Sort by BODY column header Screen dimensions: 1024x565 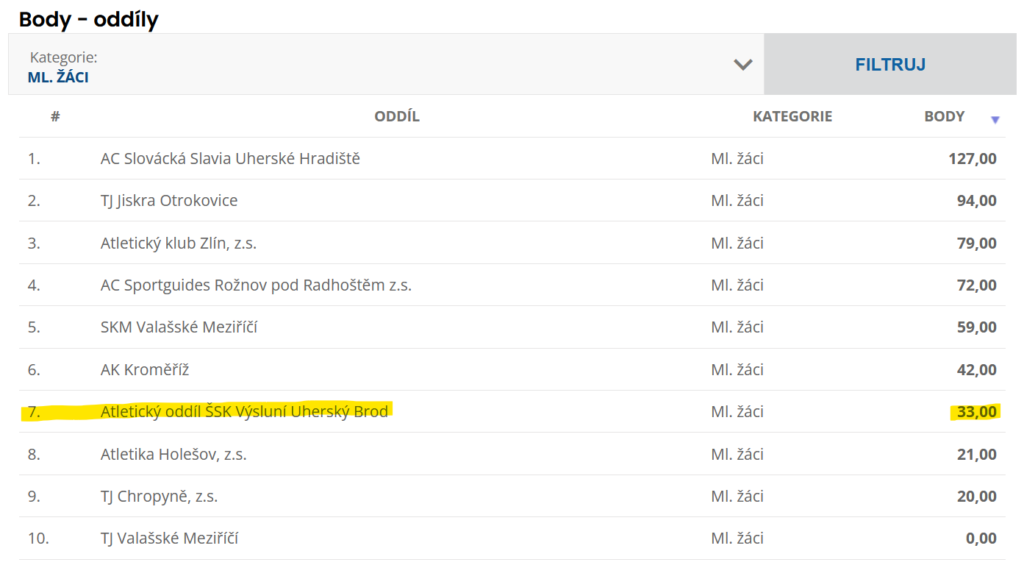pos(944,116)
